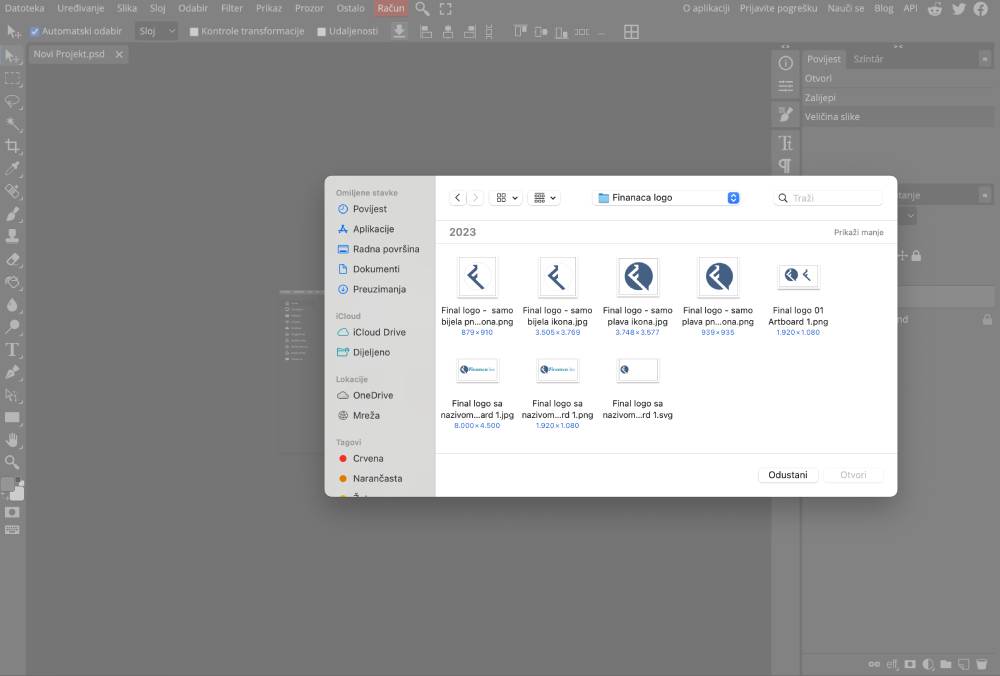
Task: Open the info panel icon
Action: [786, 63]
